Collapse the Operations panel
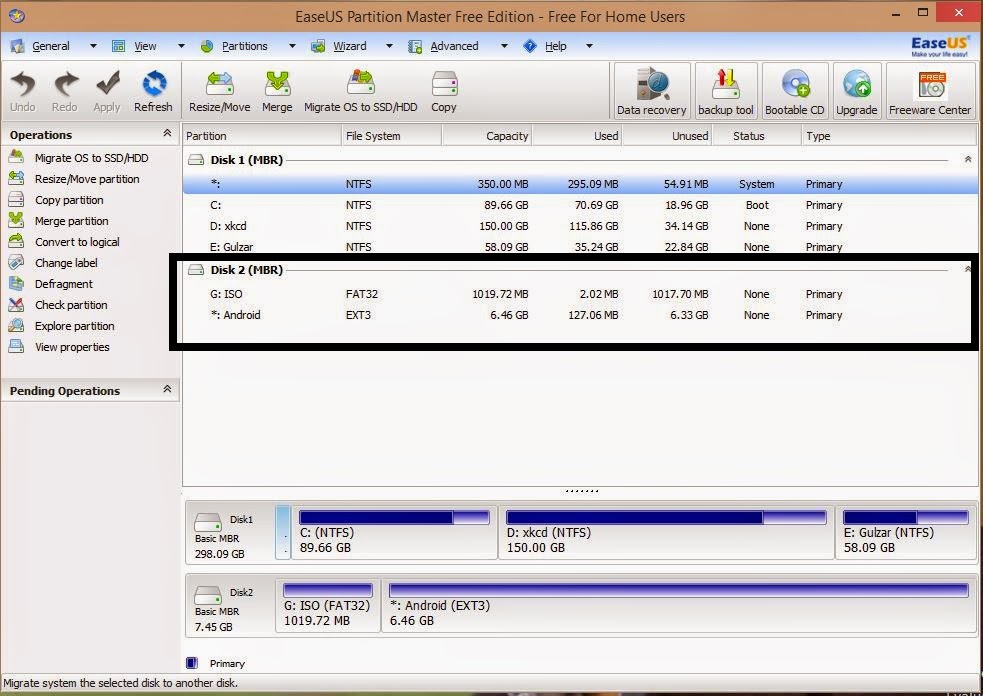Screen dimensions: 983x696 tap(167, 133)
